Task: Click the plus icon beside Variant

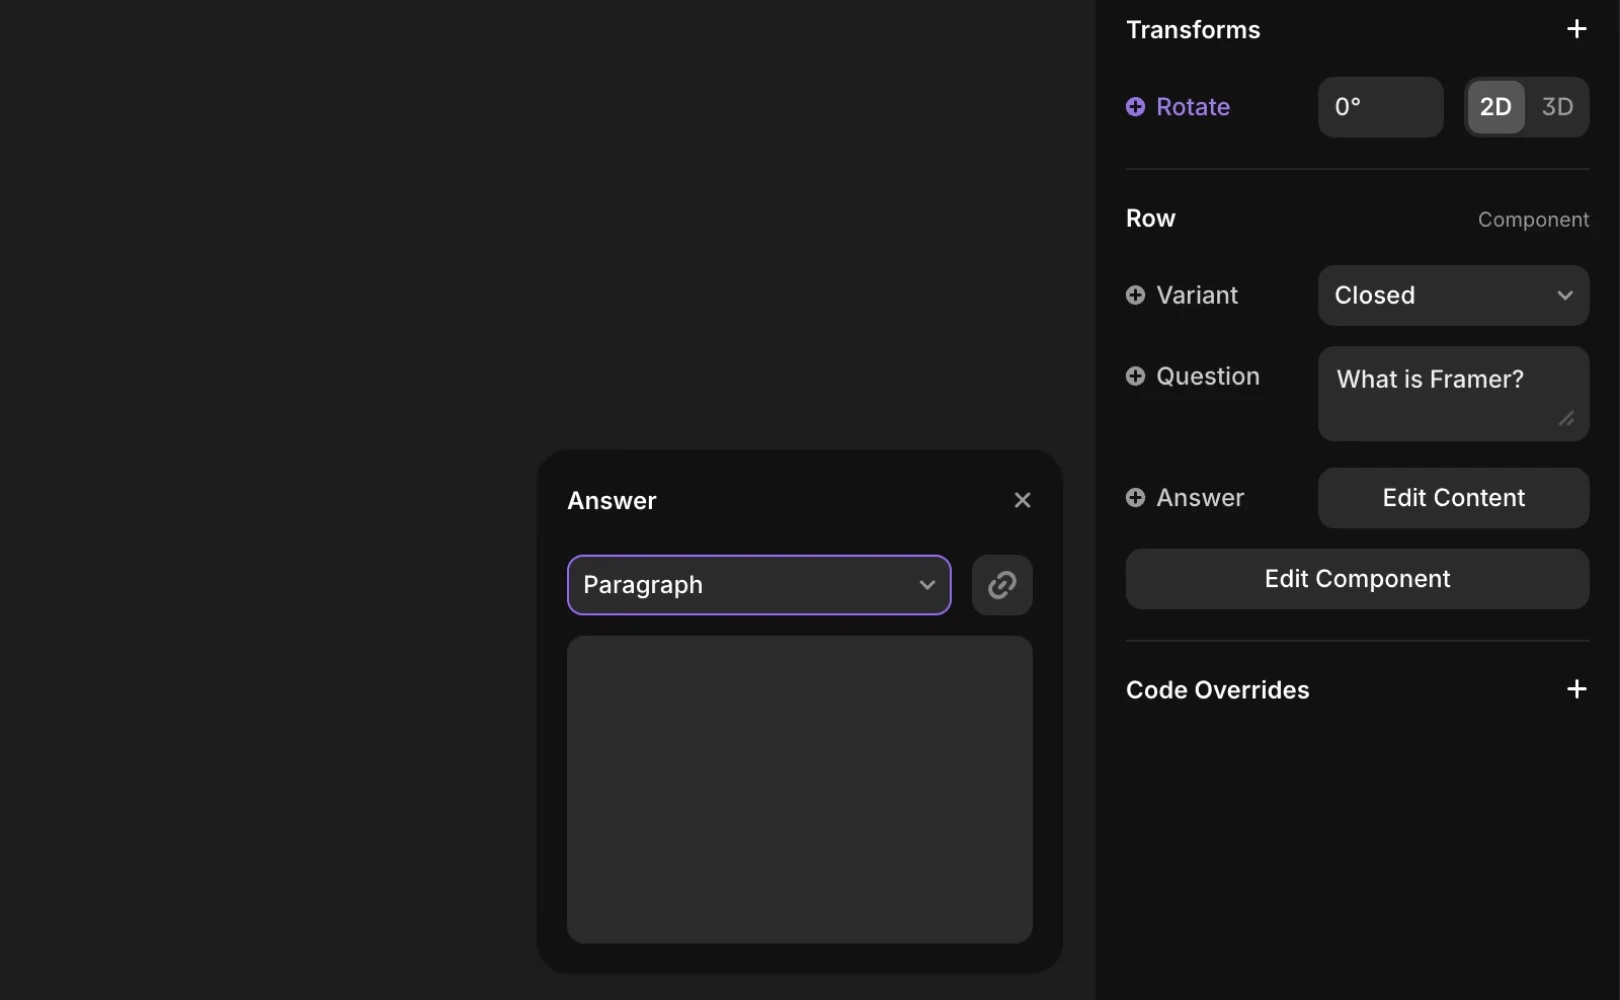Action: (1135, 295)
